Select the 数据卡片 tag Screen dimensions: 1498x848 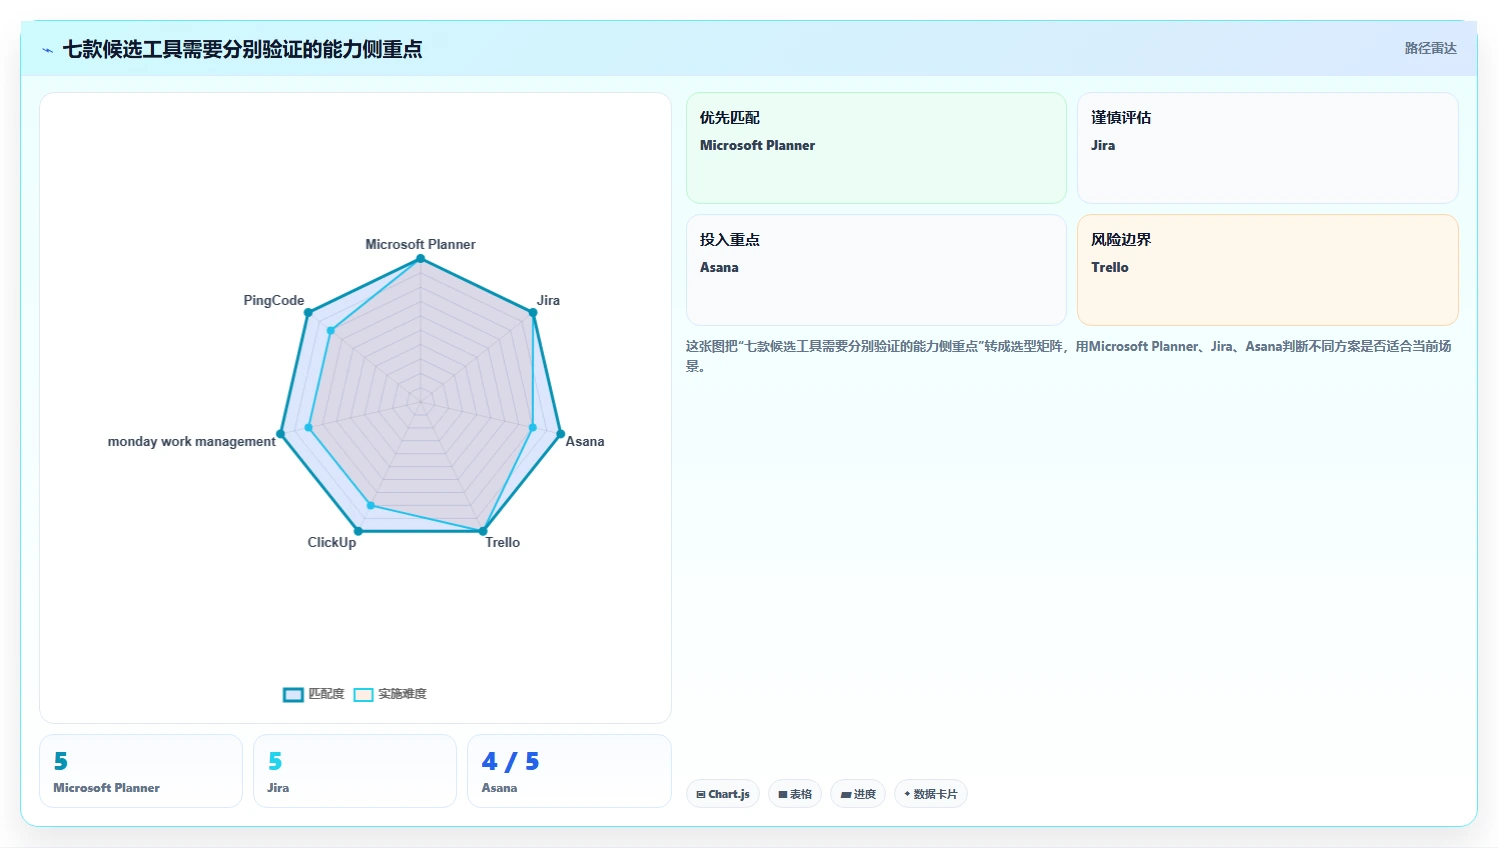click(x=930, y=794)
